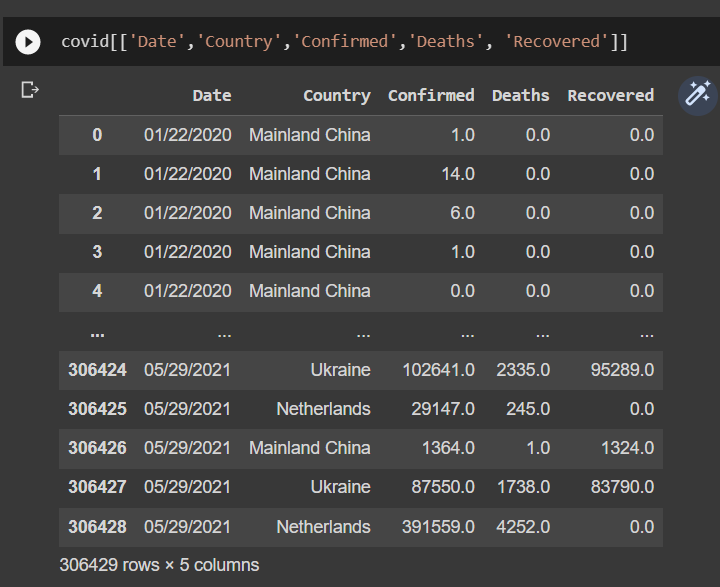
Task: Select the Deaths column header
Action: (521, 96)
